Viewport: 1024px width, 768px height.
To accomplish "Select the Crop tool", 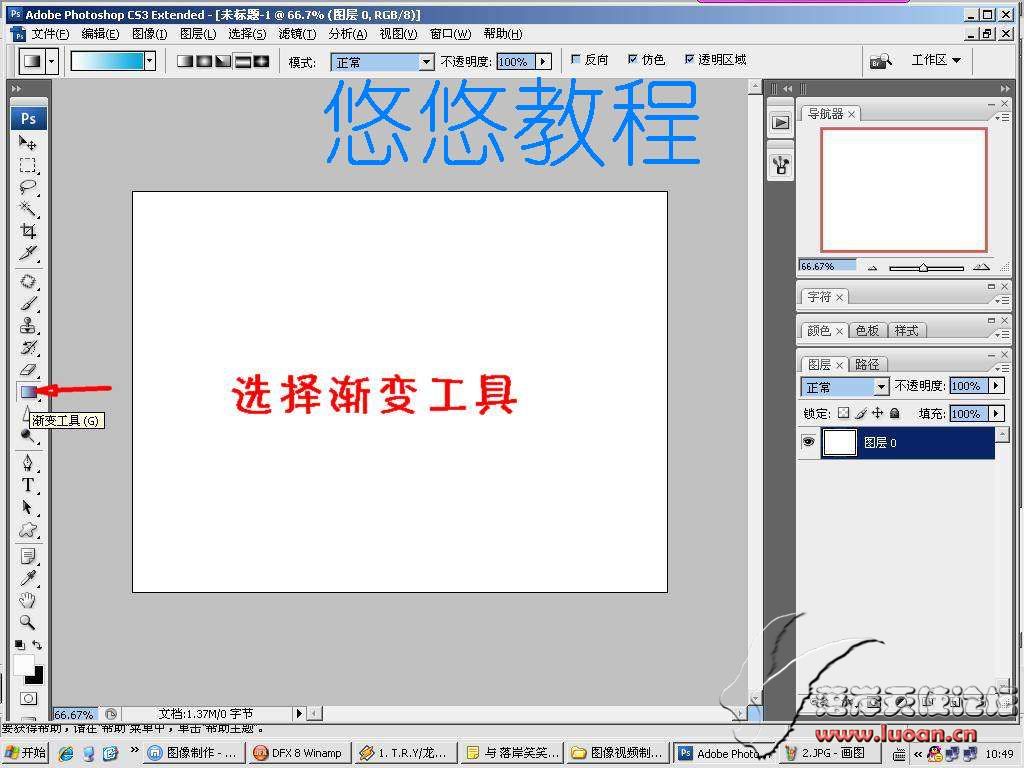I will point(27,231).
